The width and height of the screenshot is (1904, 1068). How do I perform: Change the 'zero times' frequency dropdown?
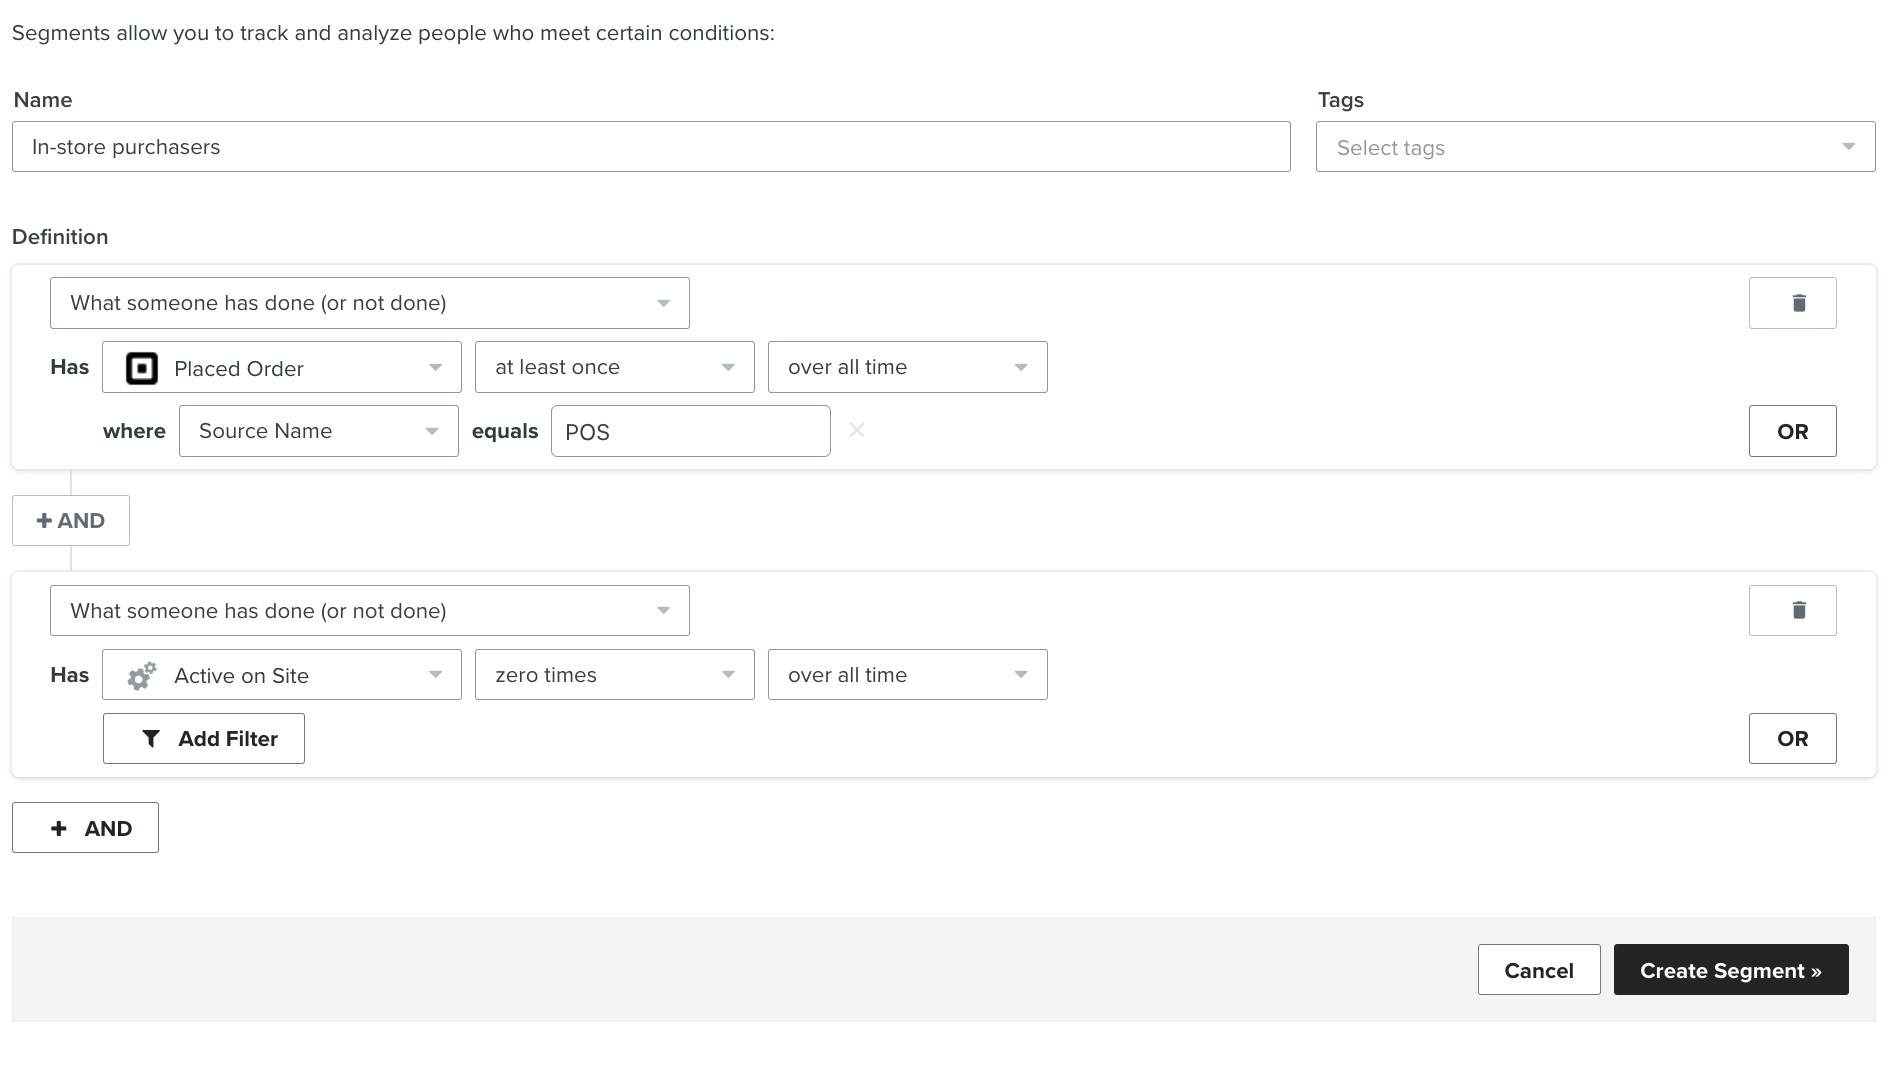[614, 674]
